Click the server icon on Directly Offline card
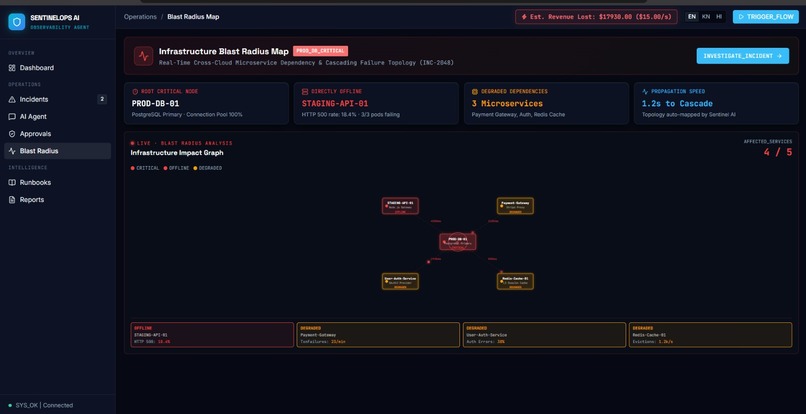 point(305,92)
